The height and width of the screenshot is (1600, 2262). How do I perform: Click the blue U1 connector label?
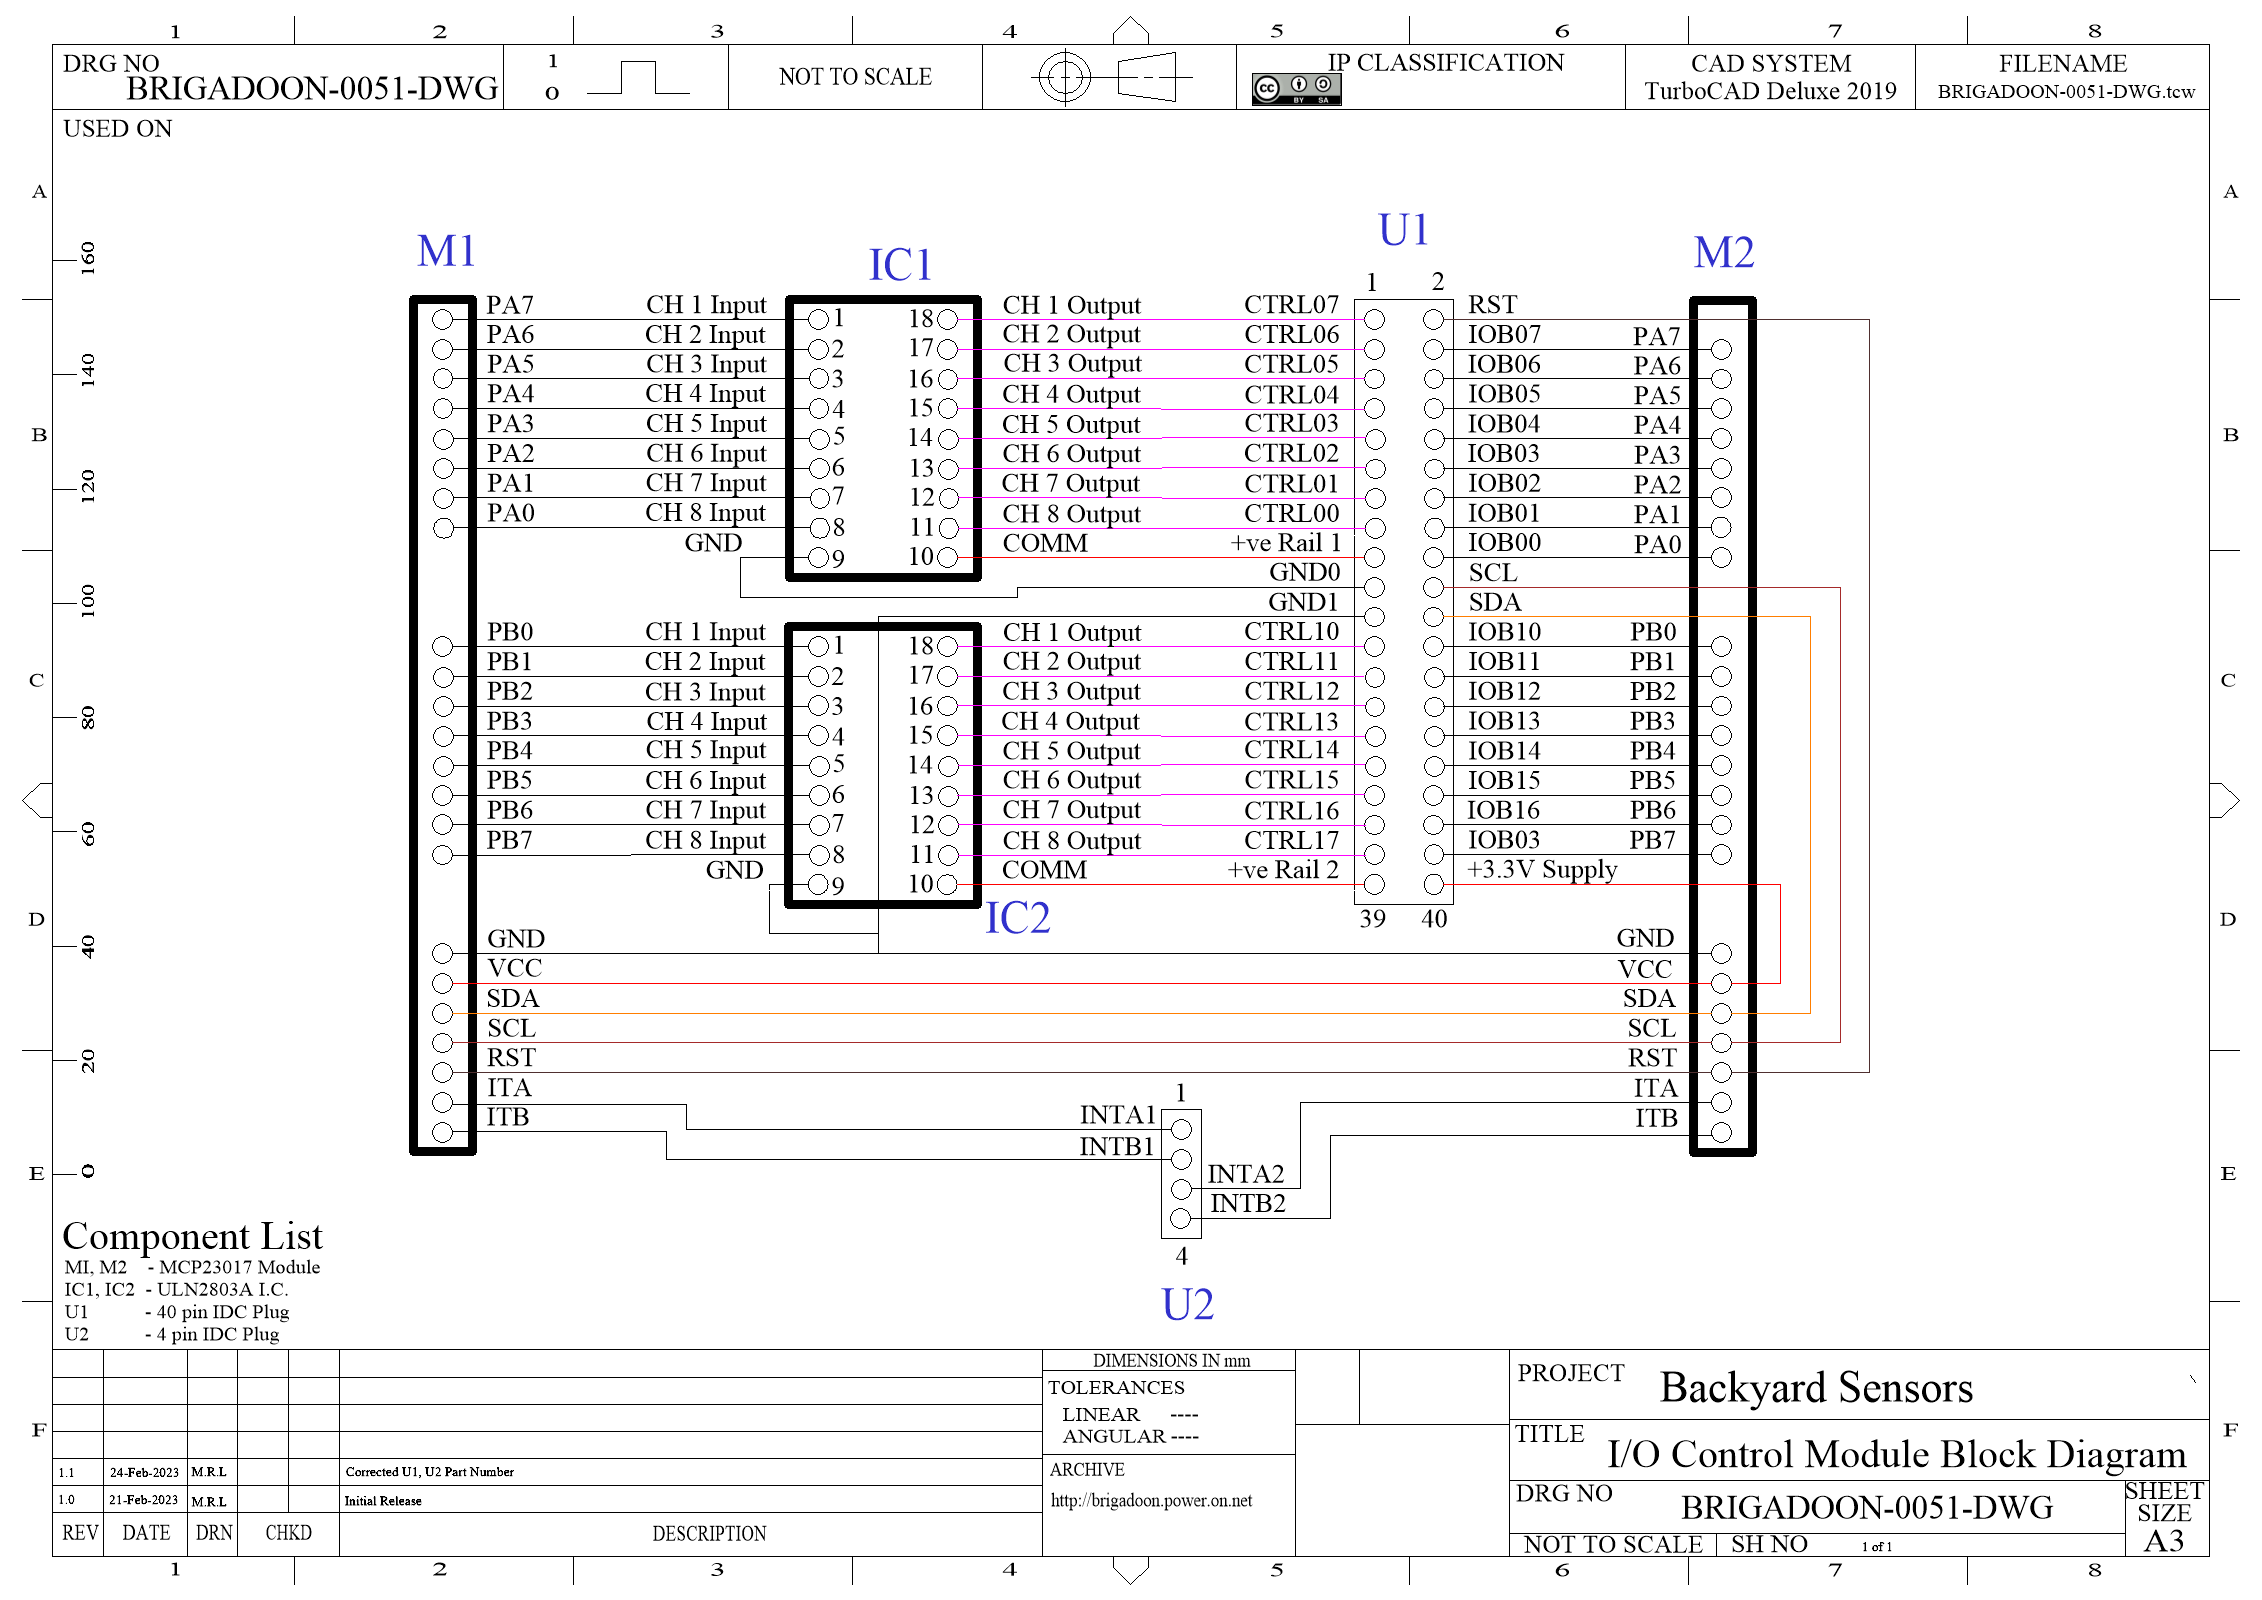[x=1402, y=230]
